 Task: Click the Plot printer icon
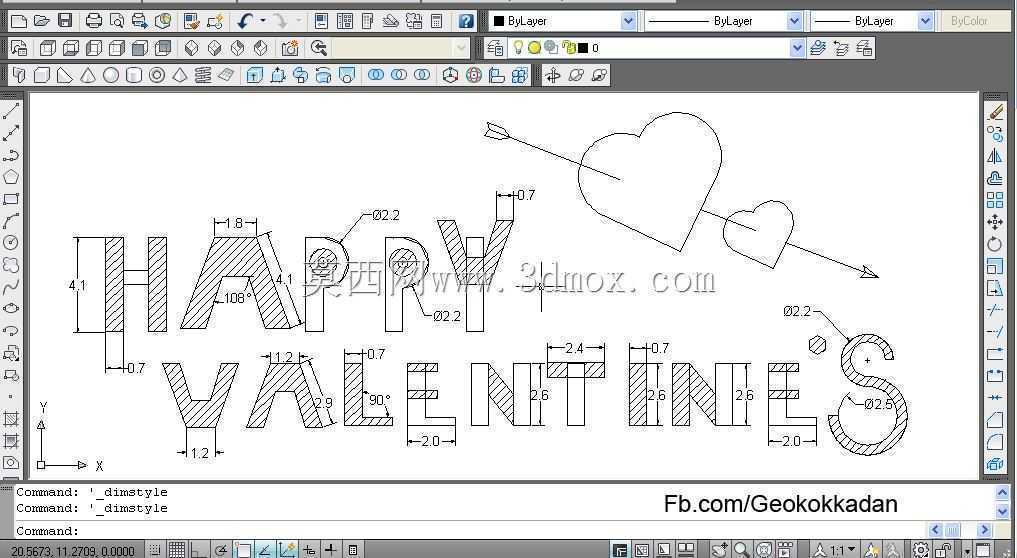coord(94,21)
